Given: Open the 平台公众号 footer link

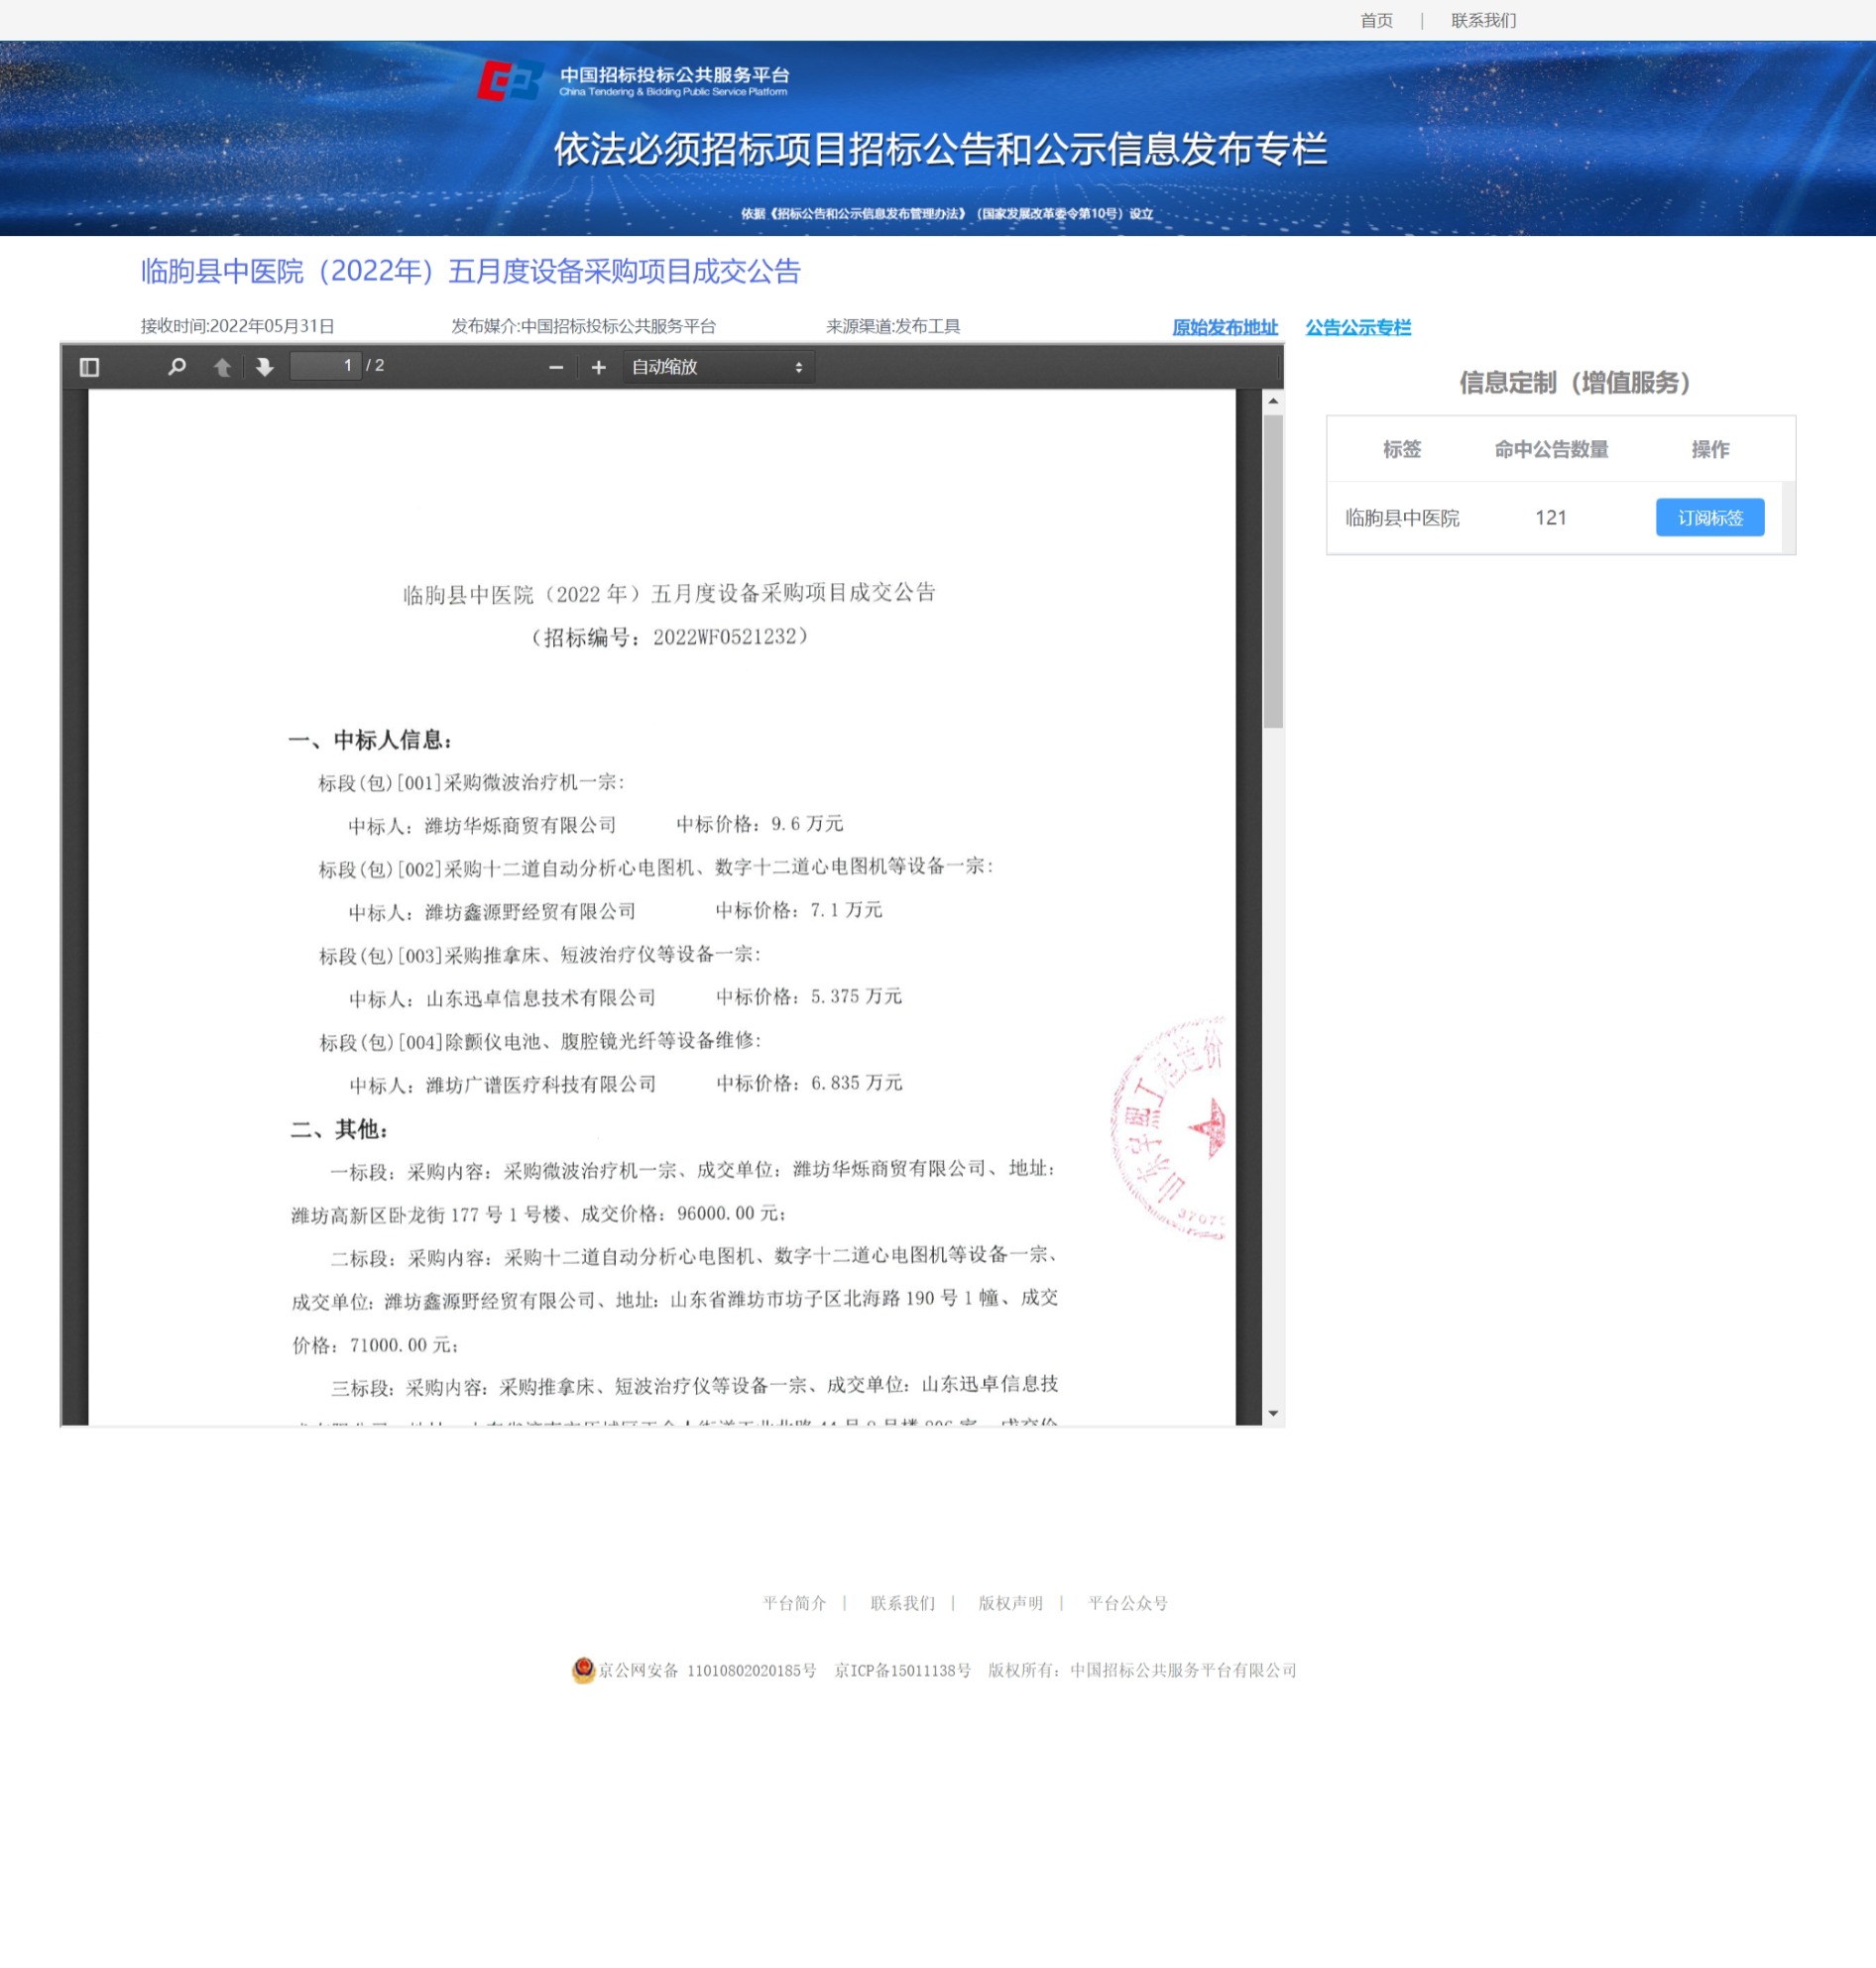Looking at the screenshot, I should pos(1128,1603).
